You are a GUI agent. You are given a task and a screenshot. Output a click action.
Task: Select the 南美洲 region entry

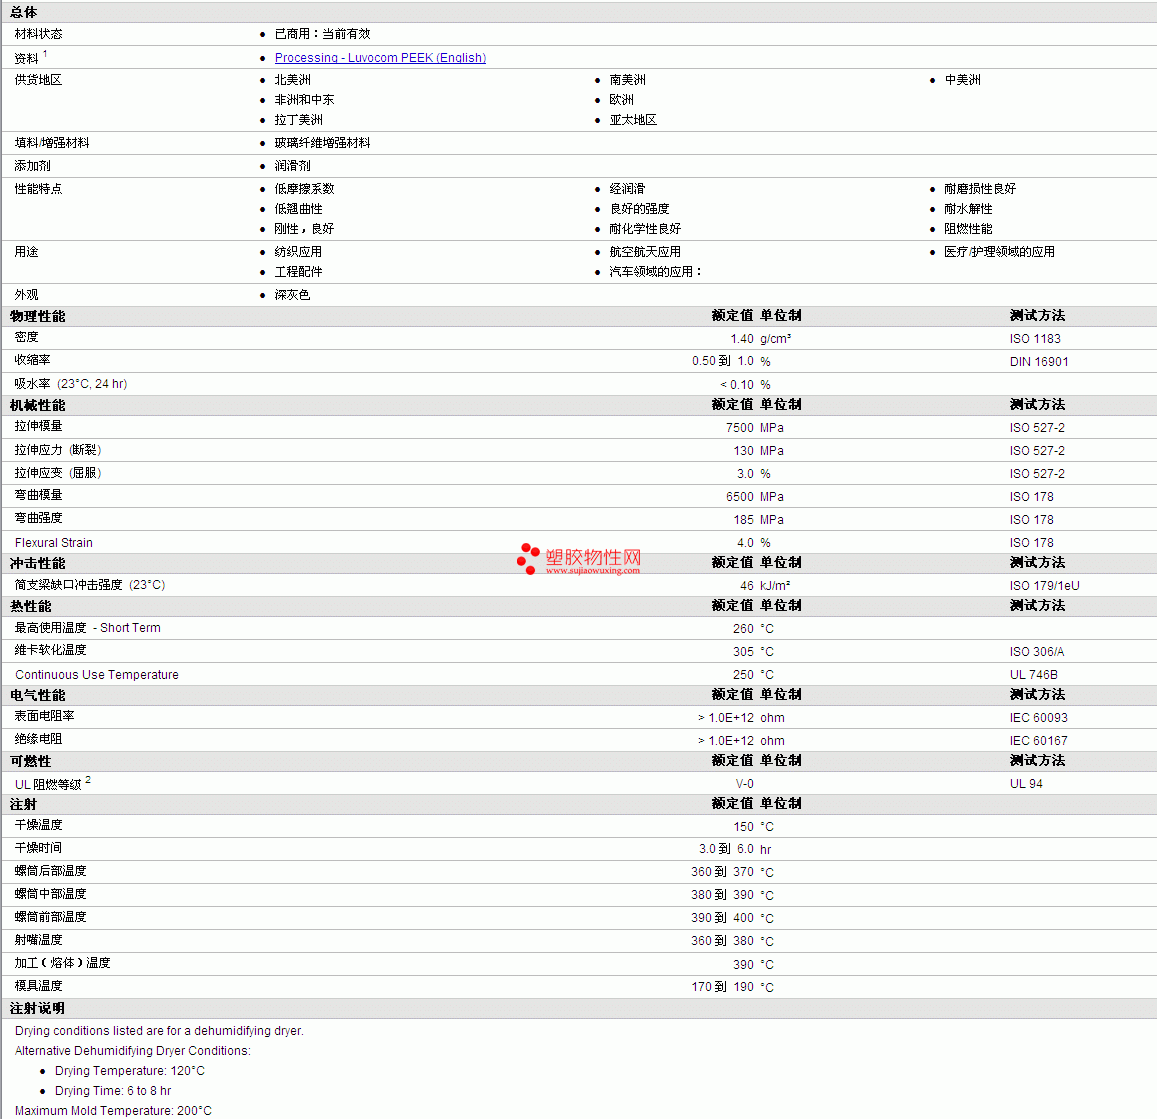[628, 80]
